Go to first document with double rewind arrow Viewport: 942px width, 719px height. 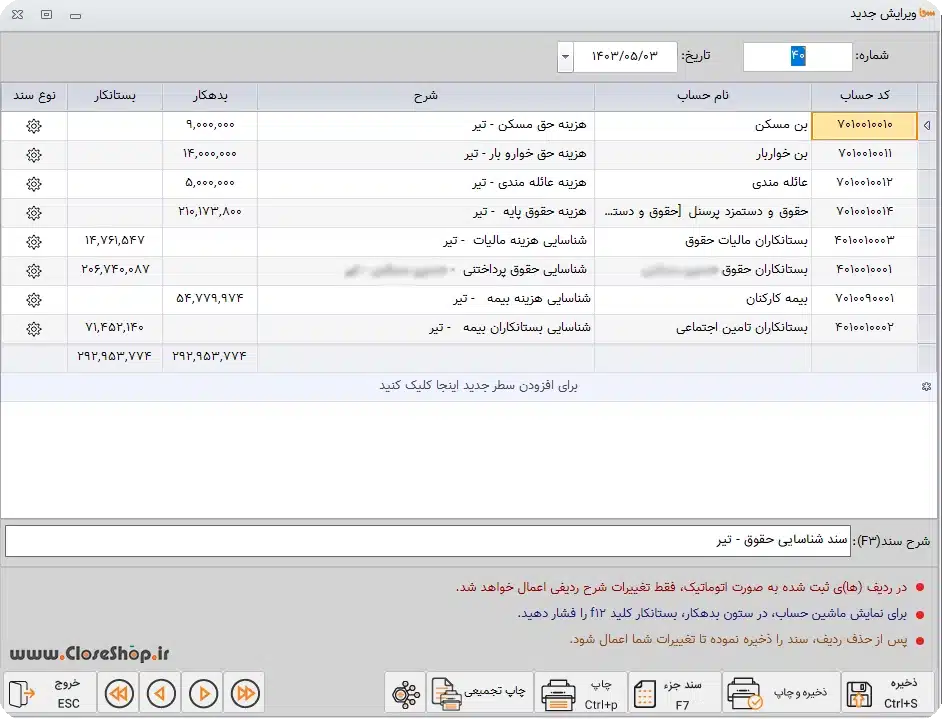[119, 694]
